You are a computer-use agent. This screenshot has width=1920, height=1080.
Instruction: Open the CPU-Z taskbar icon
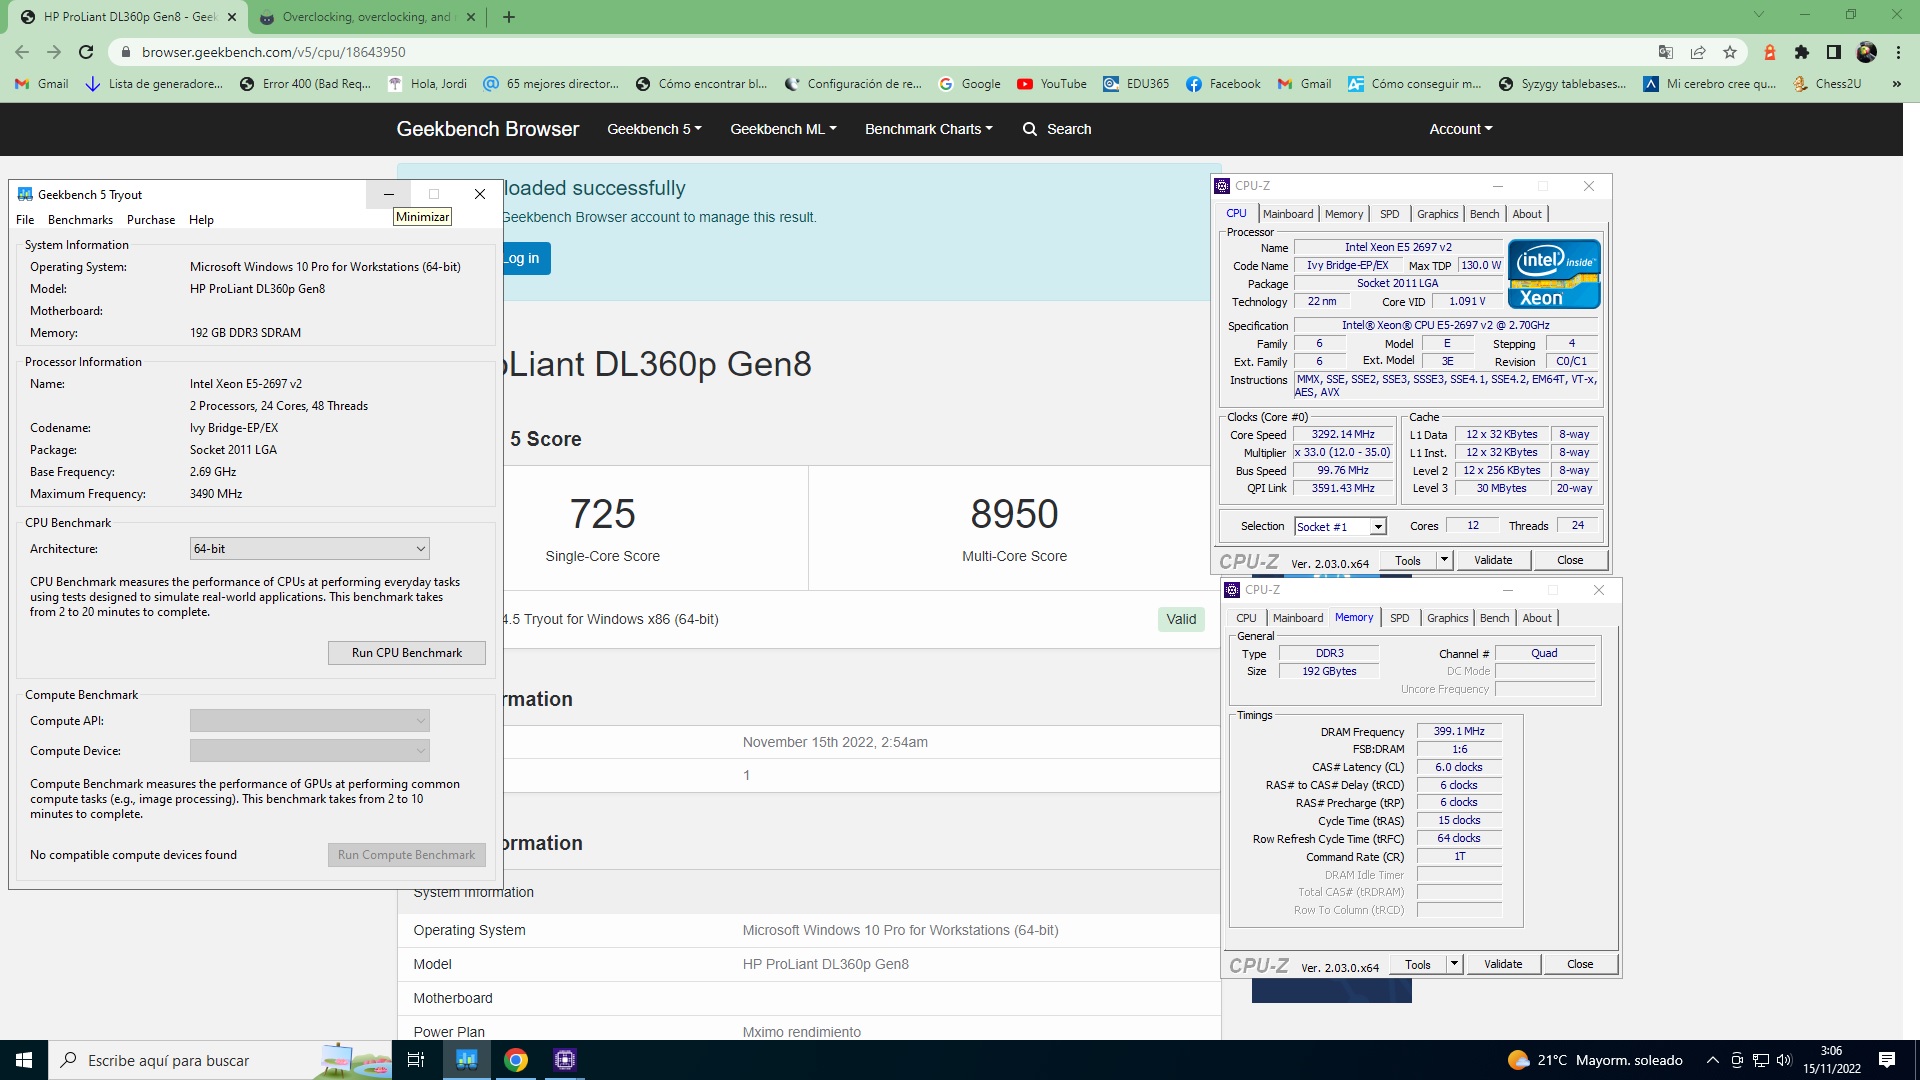565,1060
